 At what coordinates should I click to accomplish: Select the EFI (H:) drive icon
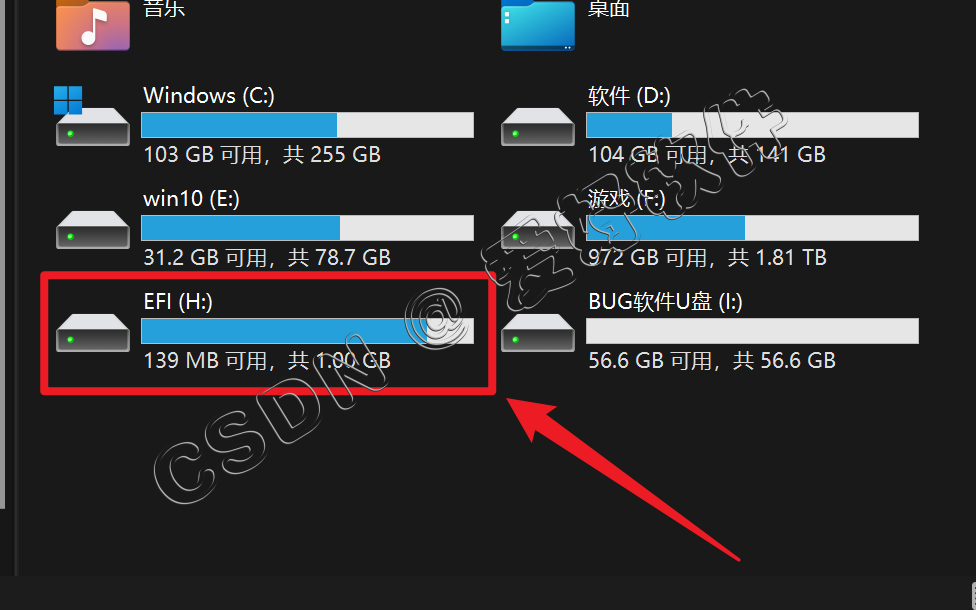[x=93, y=333]
